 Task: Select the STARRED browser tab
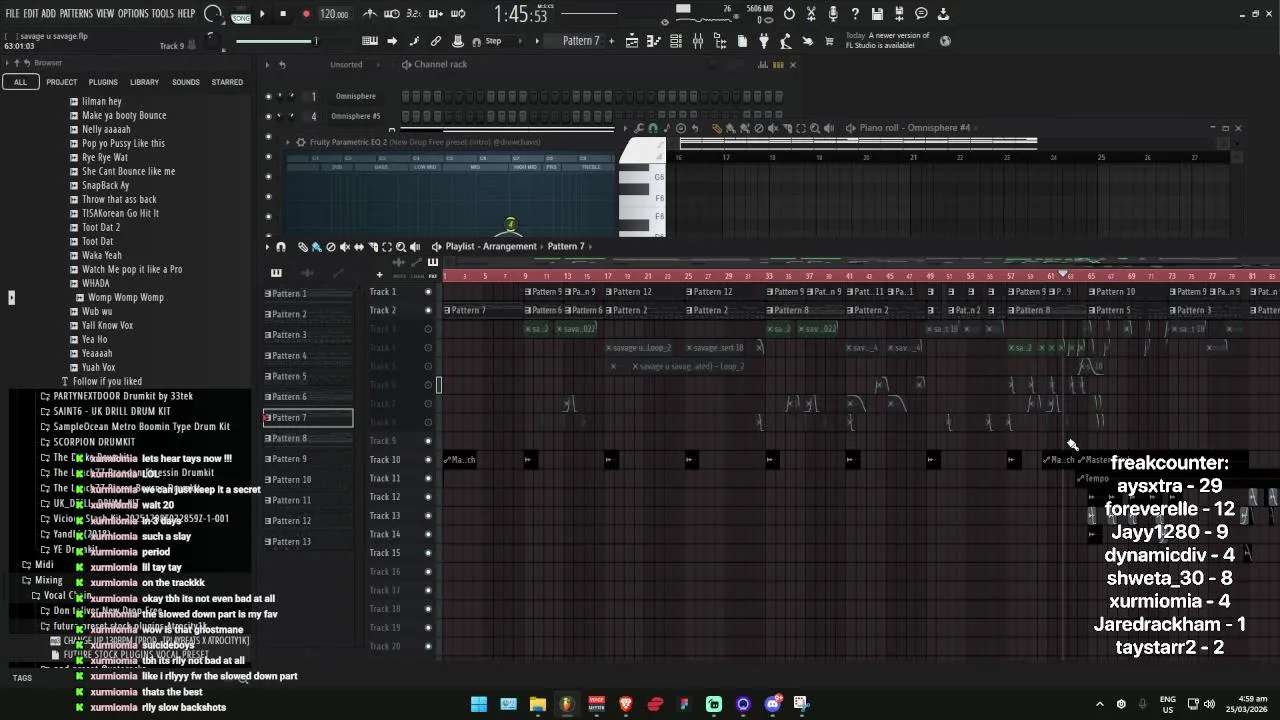click(x=227, y=82)
